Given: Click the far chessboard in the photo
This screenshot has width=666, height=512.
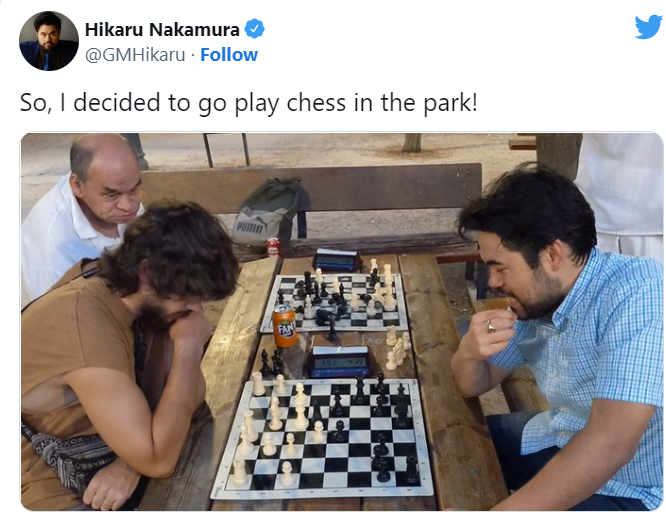Looking at the screenshot, I should (x=334, y=302).
